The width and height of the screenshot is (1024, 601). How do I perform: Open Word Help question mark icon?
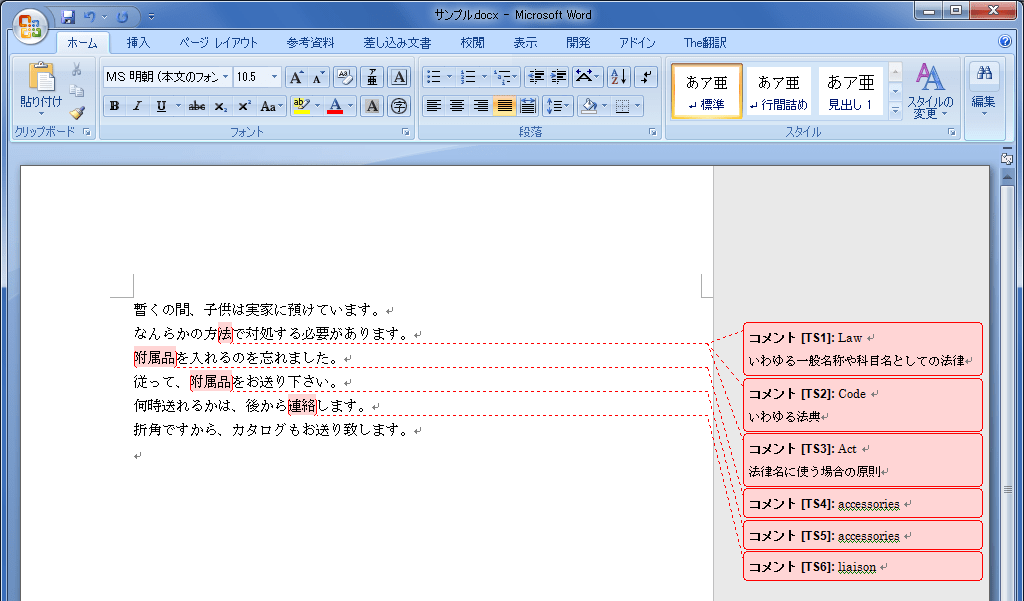(1005, 42)
